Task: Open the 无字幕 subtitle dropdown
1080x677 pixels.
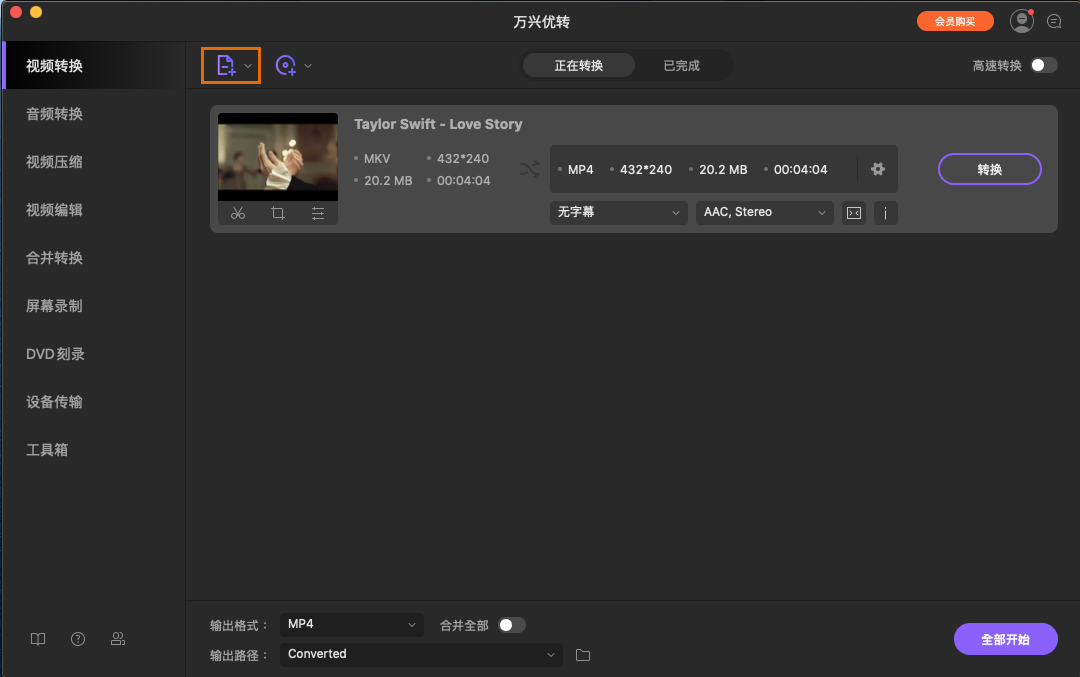Action: [617, 212]
